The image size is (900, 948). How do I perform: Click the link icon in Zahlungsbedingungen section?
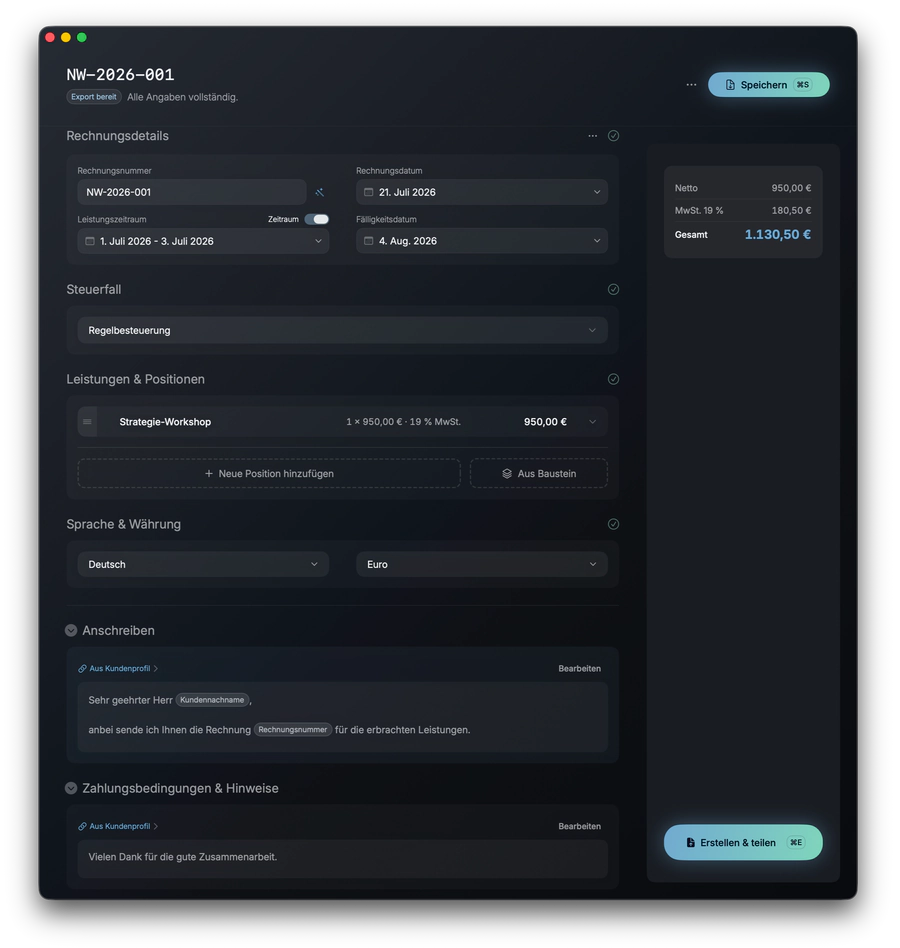(x=82, y=826)
